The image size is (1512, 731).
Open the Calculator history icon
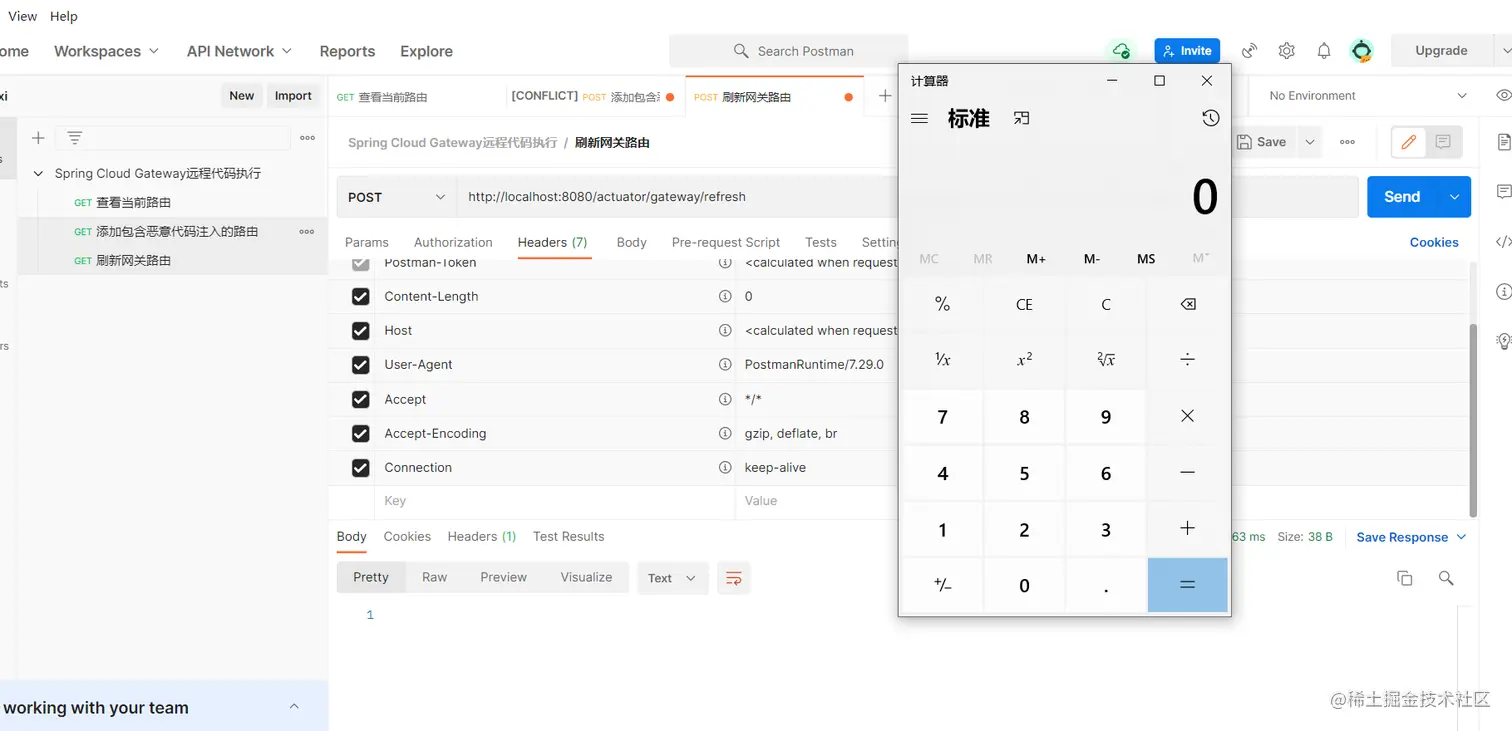1210,118
